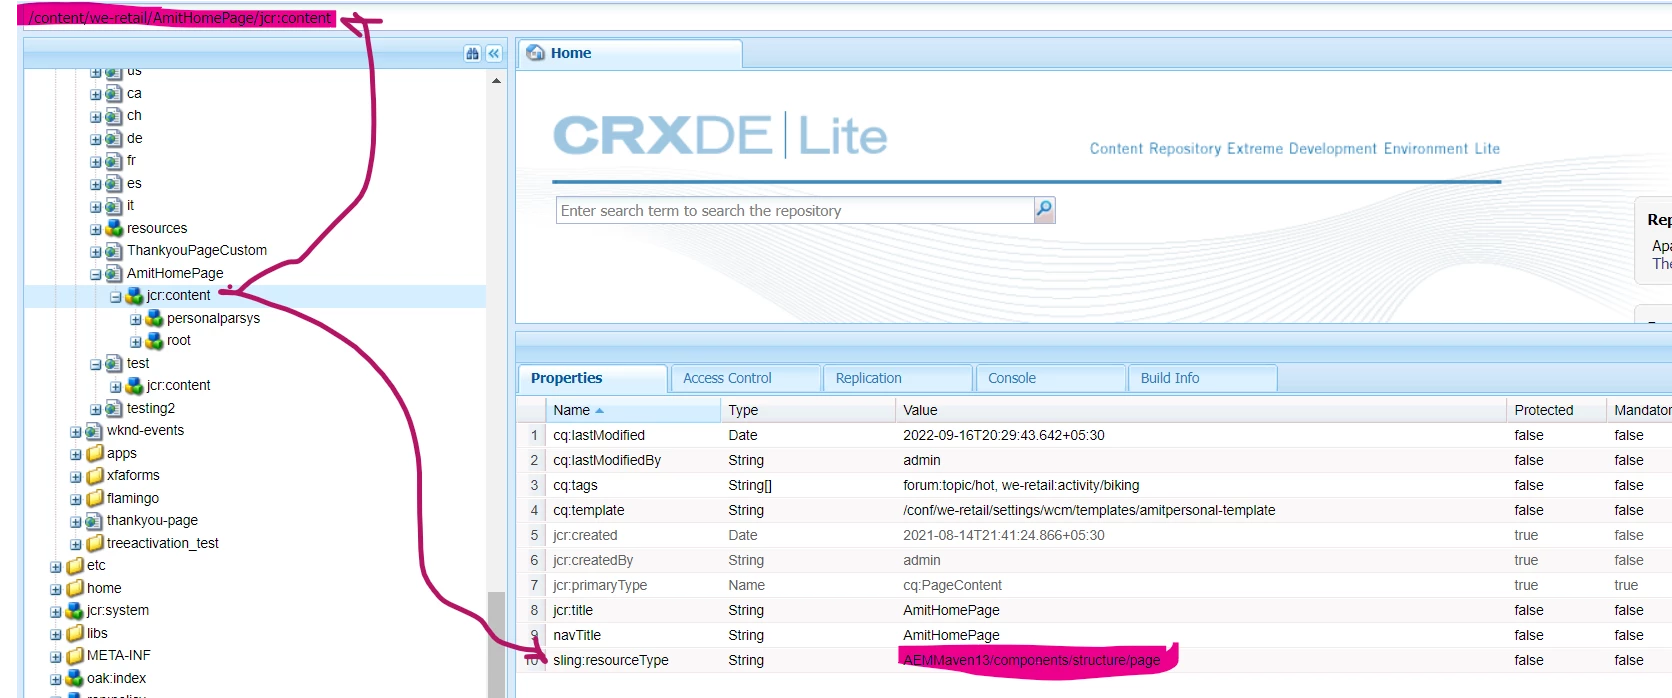Expand the testing2 tree node
The height and width of the screenshot is (698, 1672).
pos(96,410)
